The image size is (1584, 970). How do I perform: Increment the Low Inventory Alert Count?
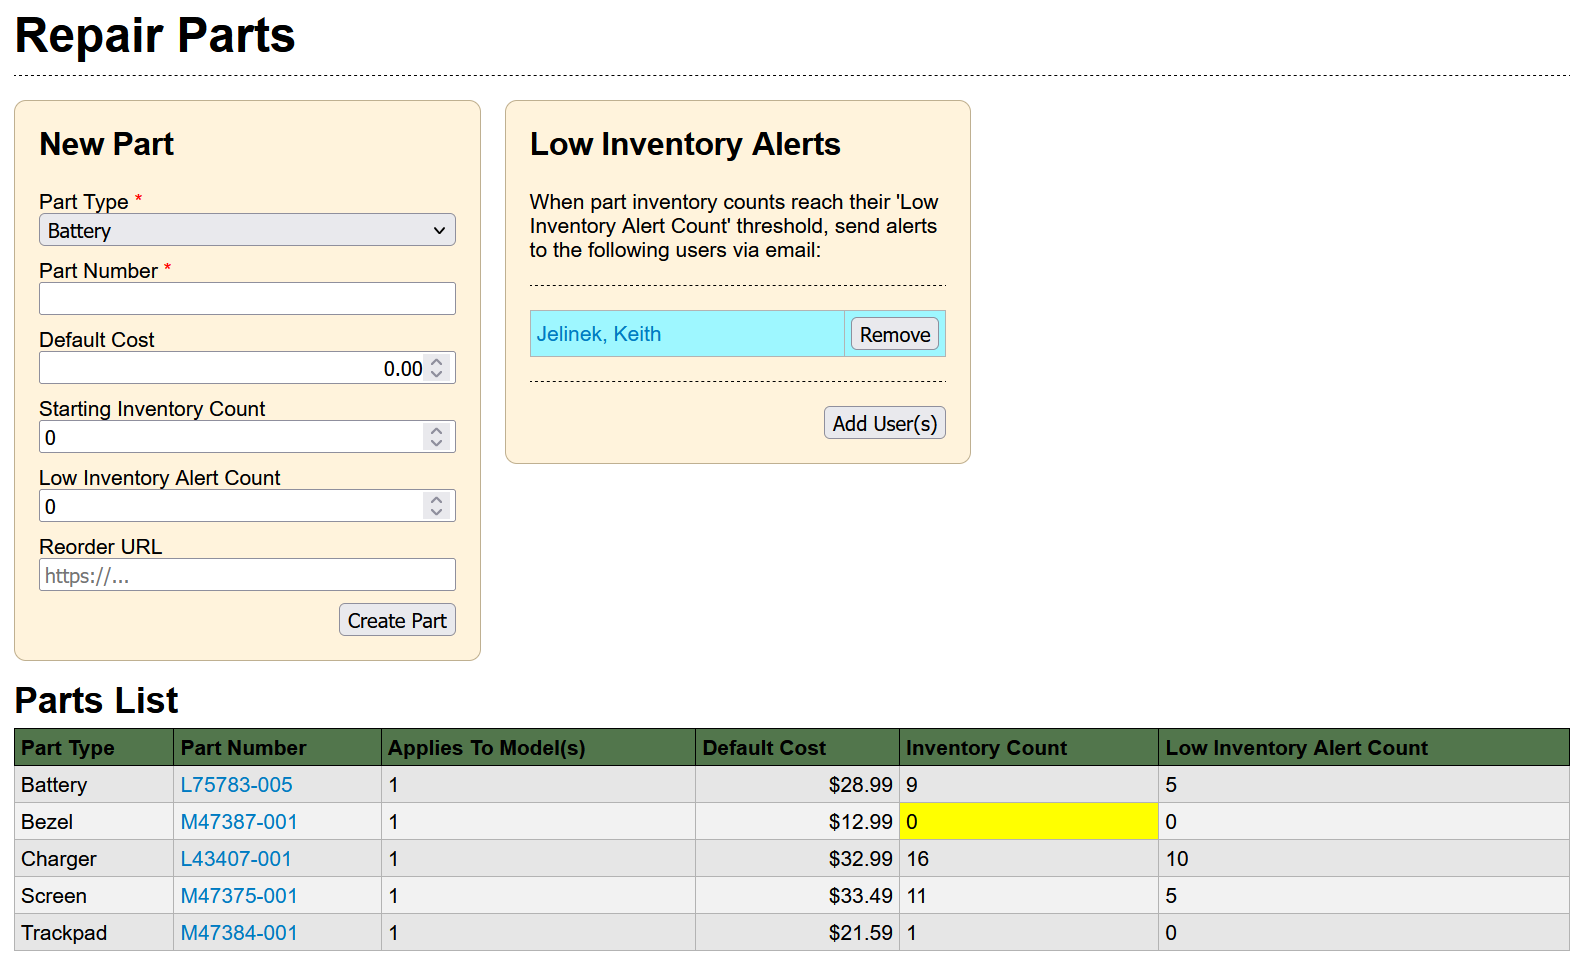click(437, 500)
